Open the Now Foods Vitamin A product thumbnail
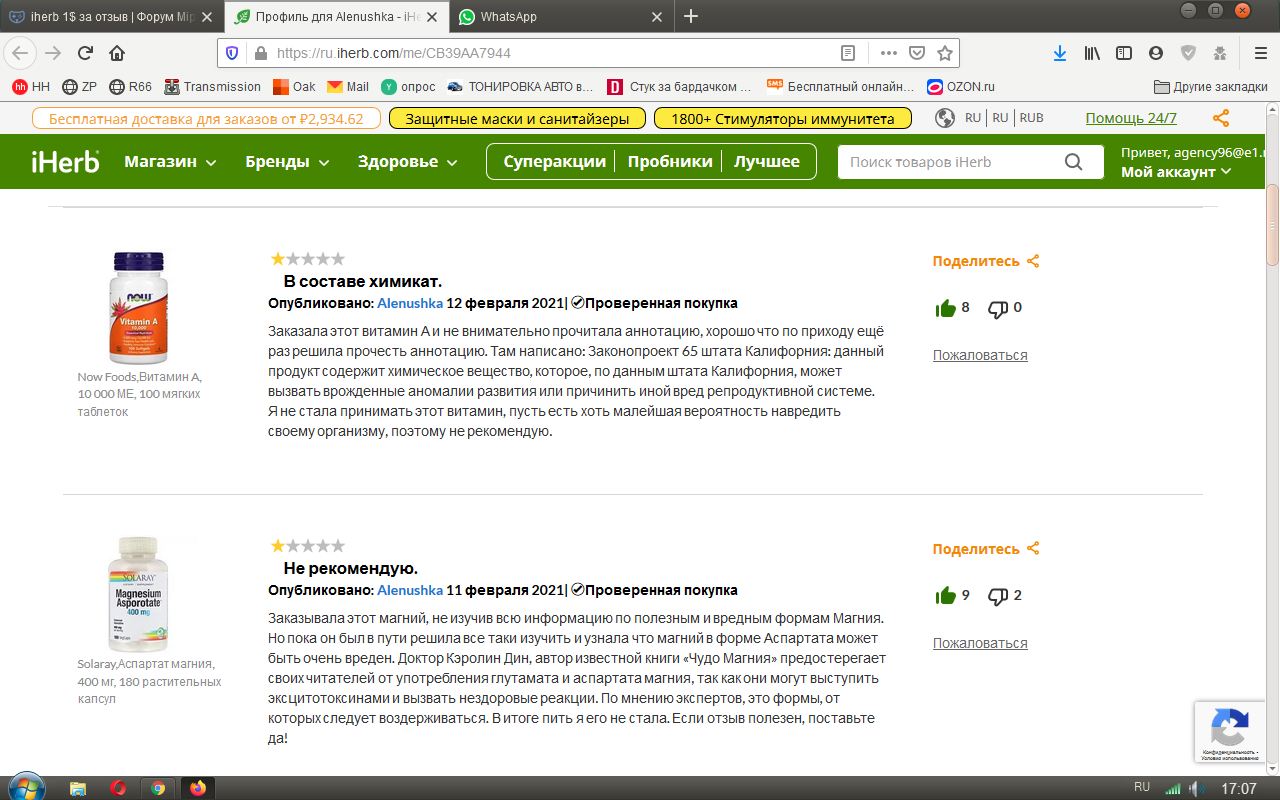The height and width of the screenshot is (800, 1280). [x=138, y=308]
